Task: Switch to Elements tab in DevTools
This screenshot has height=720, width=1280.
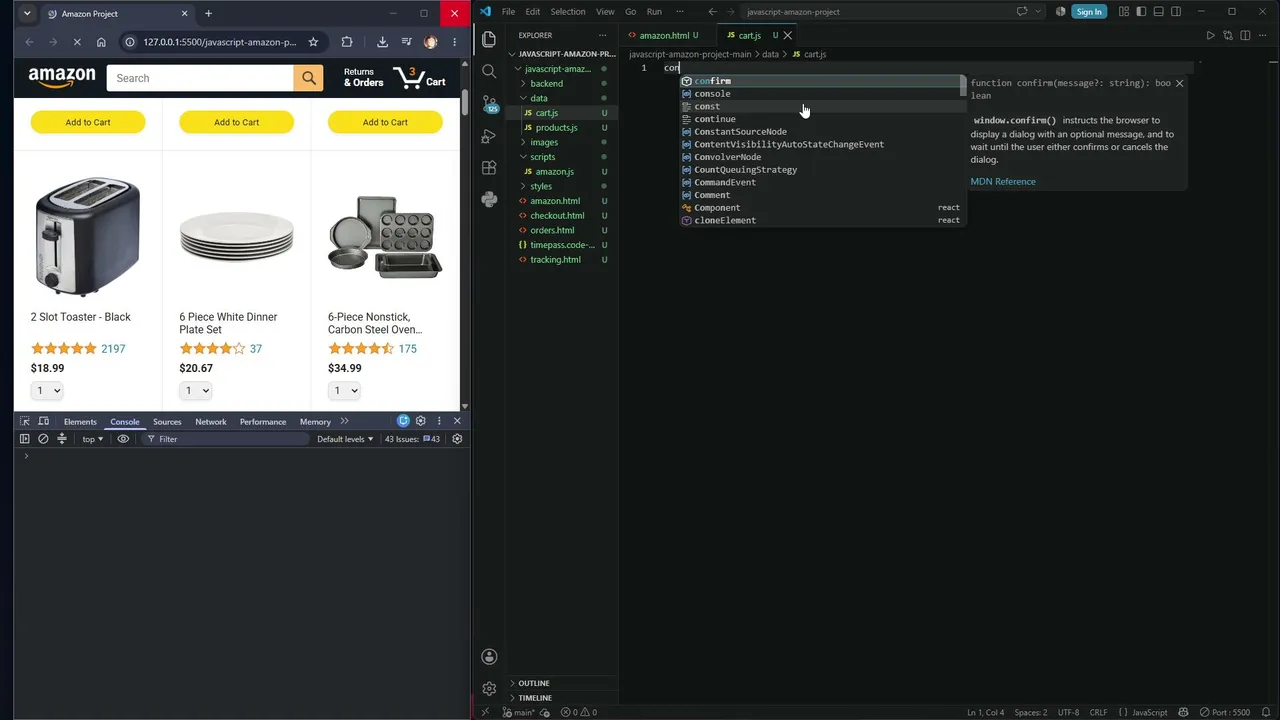Action: [80, 422]
